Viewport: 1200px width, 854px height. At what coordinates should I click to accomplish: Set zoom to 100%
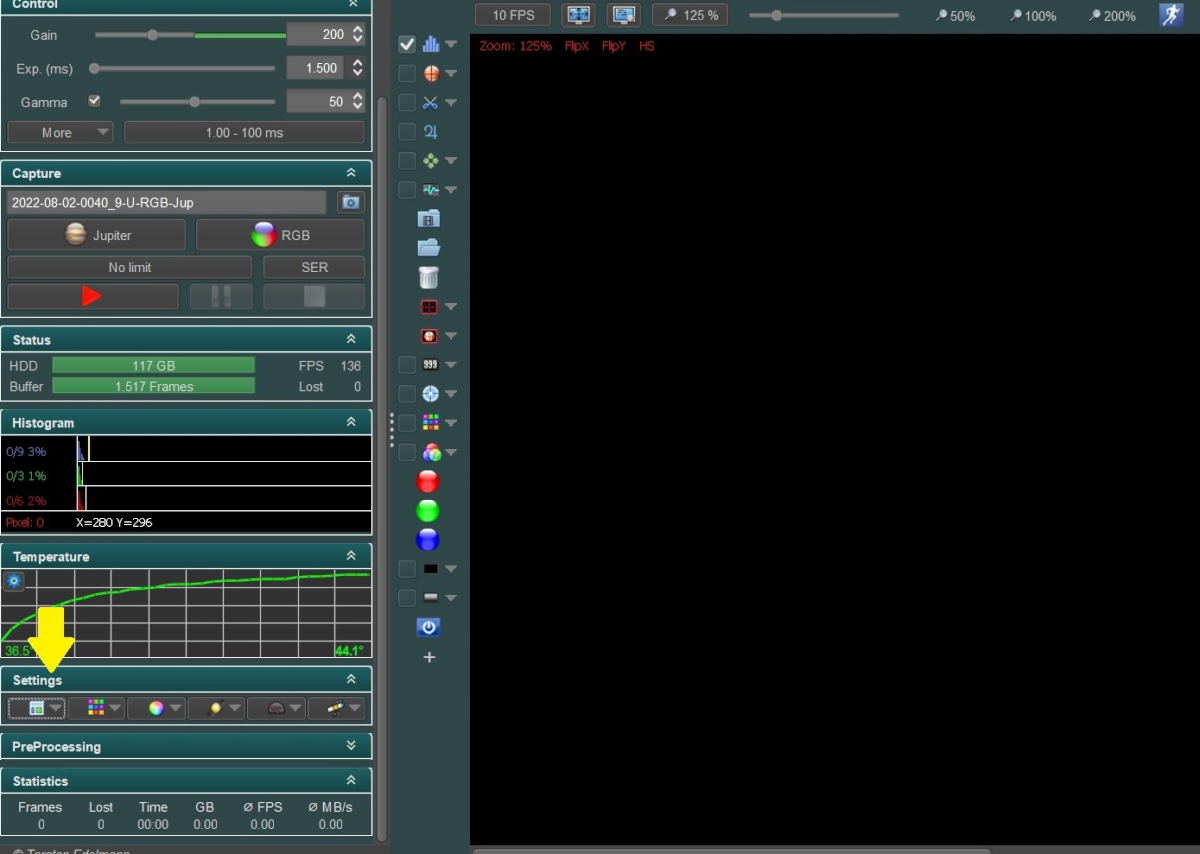[1033, 16]
